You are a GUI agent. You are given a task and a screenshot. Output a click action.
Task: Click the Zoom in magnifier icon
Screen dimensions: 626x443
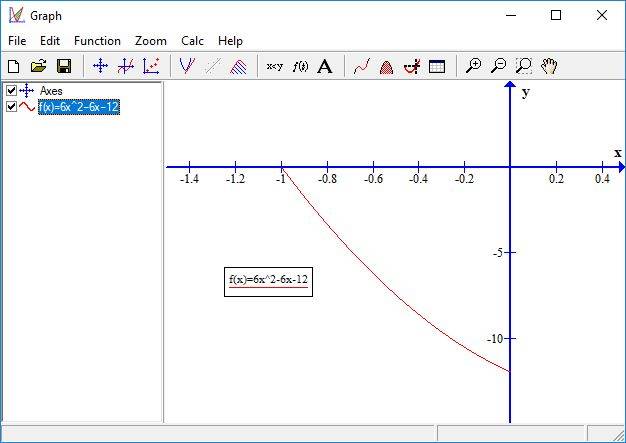click(474, 66)
